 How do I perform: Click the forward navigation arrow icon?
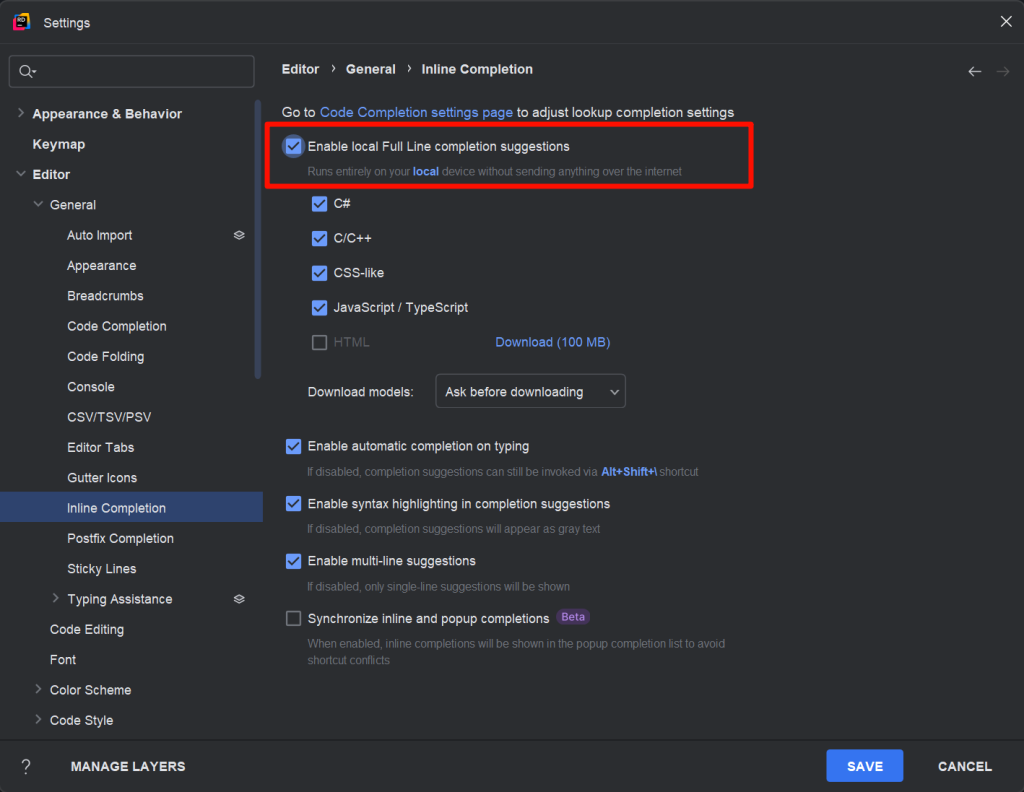pyautogui.click(x=1003, y=71)
